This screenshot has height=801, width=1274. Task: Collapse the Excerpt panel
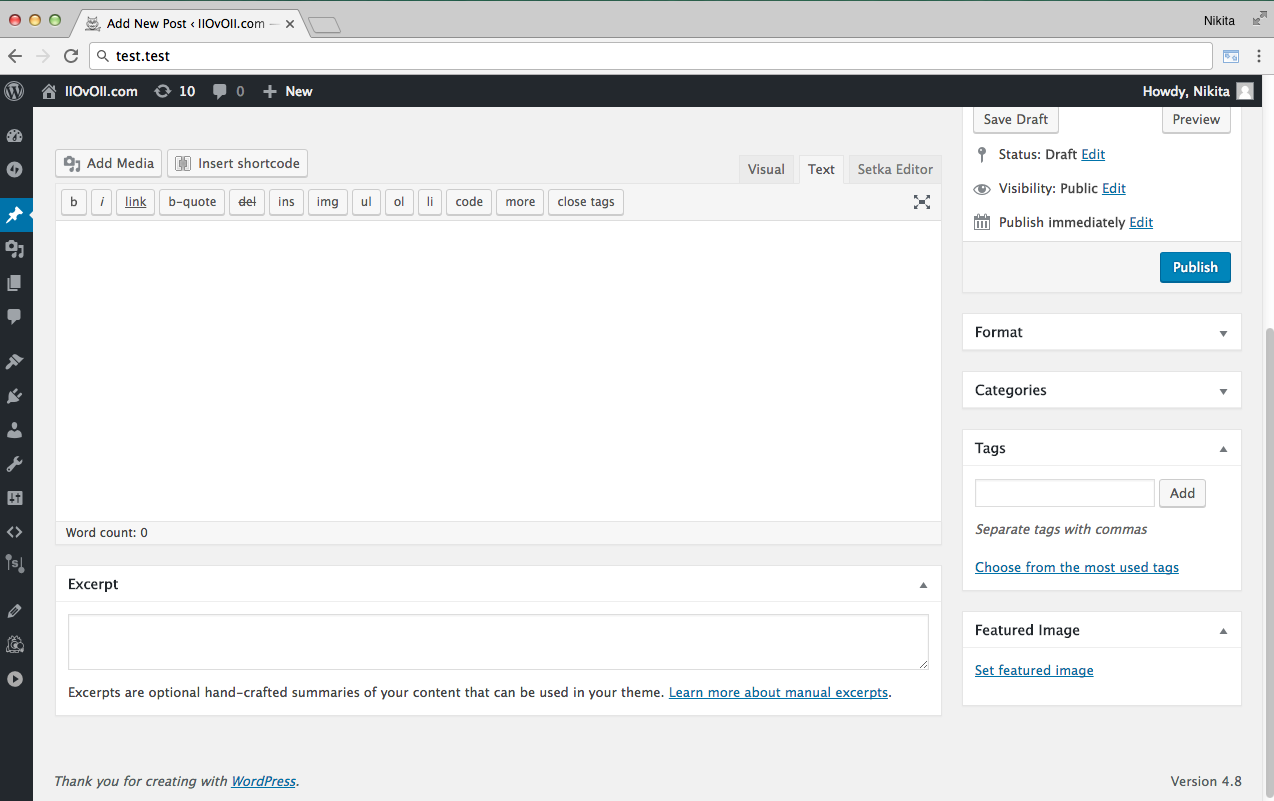(x=923, y=585)
